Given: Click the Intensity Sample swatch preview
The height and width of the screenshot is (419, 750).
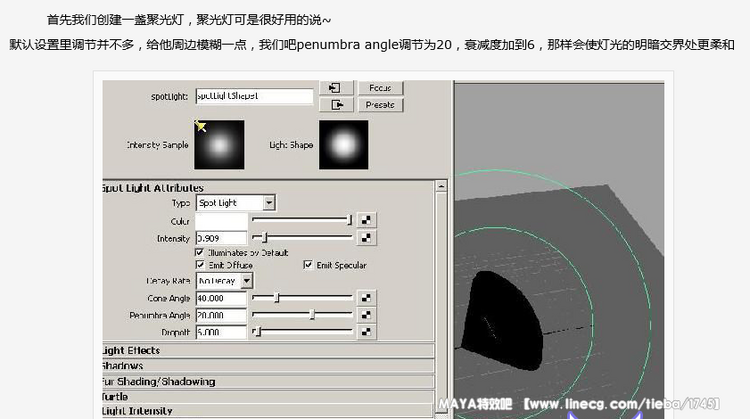Looking at the screenshot, I should pyautogui.click(x=218, y=145).
